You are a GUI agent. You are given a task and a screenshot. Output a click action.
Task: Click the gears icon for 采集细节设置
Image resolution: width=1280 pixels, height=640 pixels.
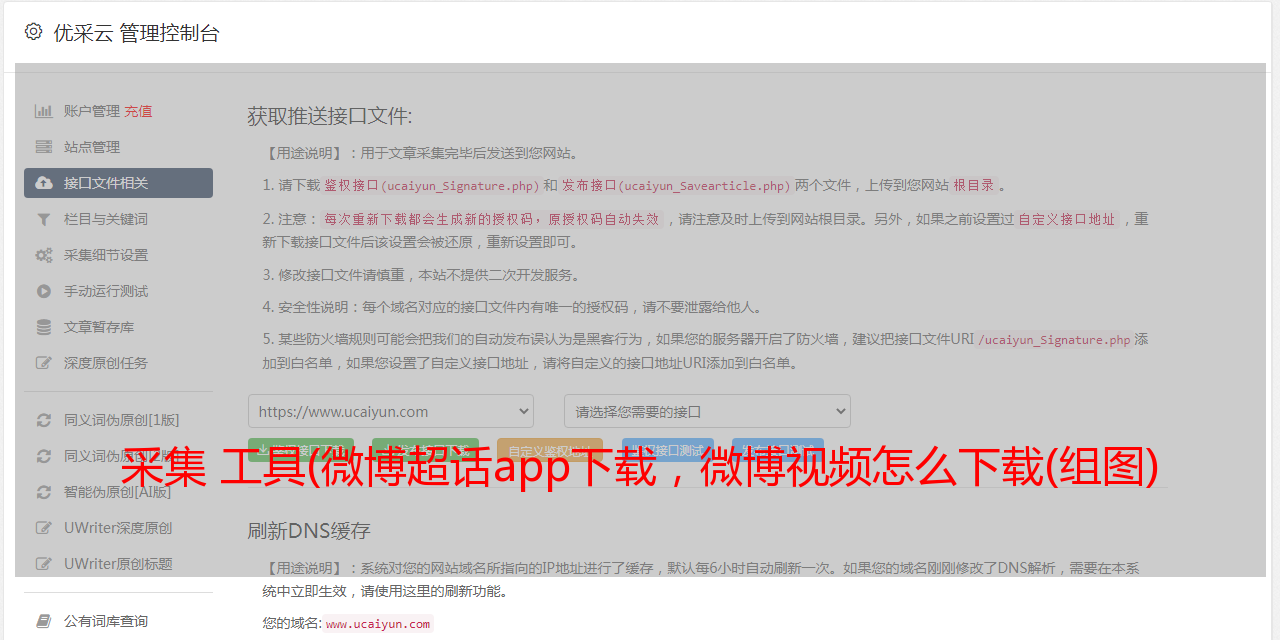pyautogui.click(x=44, y=255)
